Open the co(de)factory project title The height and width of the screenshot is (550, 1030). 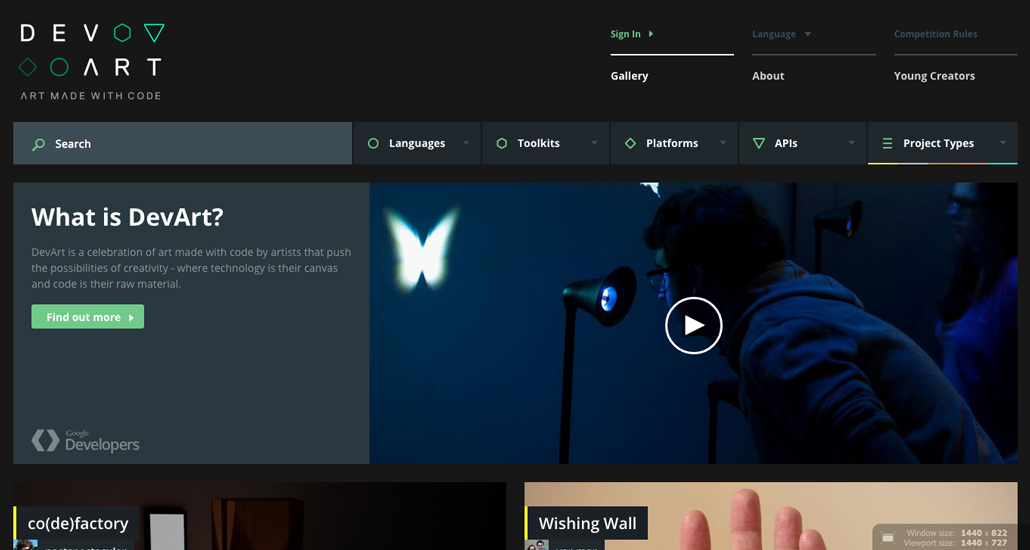(x=78, y=523)
